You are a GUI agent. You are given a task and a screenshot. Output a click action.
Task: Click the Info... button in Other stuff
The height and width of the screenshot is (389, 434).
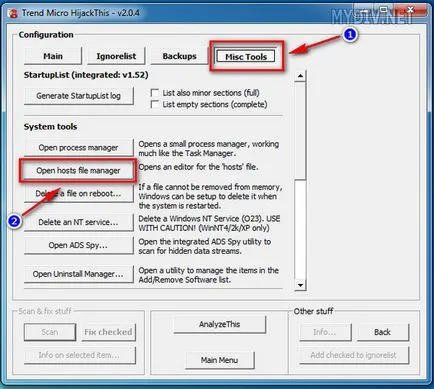tap(325, 332)
